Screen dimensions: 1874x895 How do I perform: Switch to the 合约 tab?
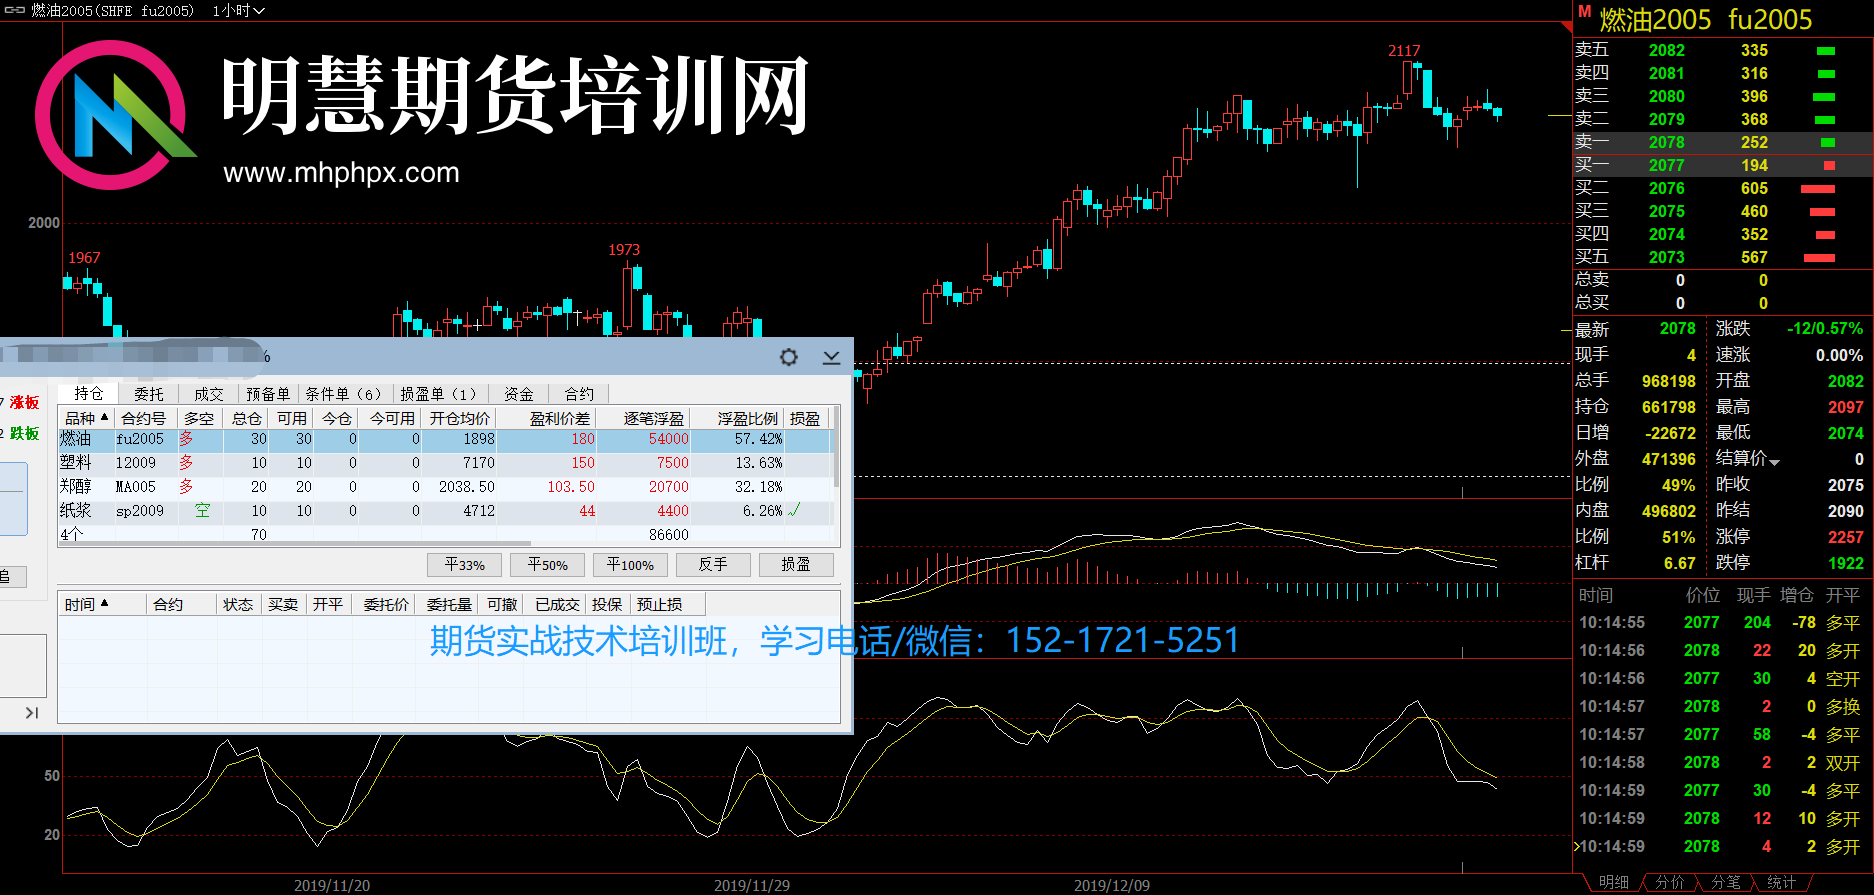pos(579,394)
